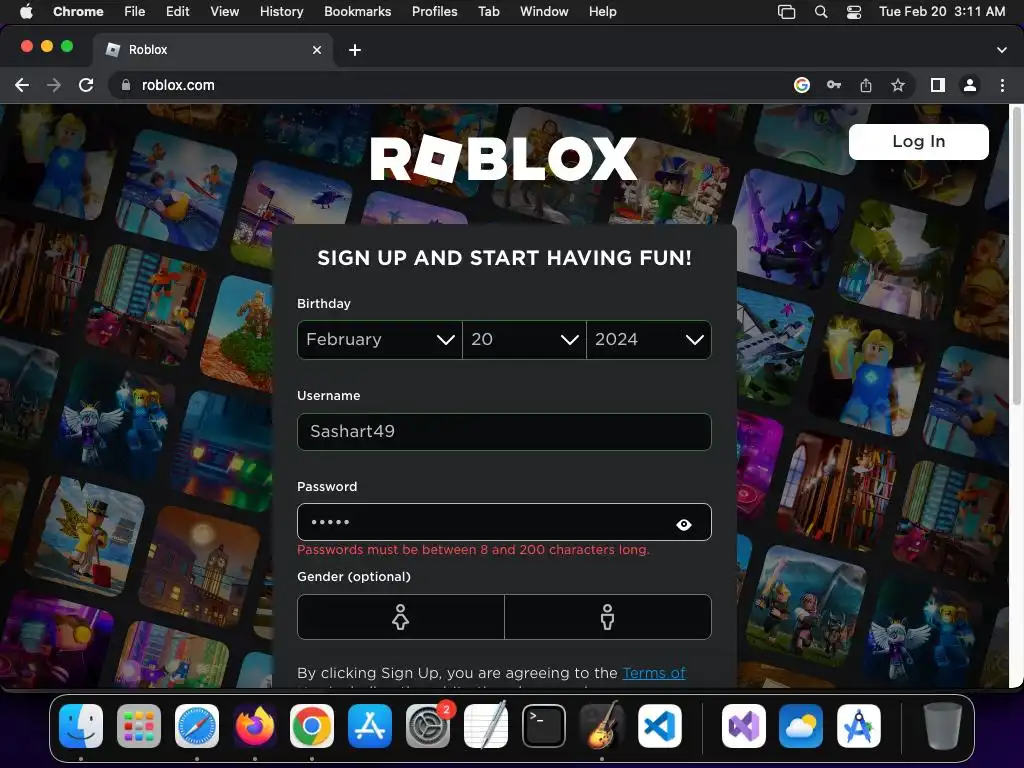This screenshot has width=1024, height=768.
Task: Open the Chrome profile avatar
Action: [970, 85]
